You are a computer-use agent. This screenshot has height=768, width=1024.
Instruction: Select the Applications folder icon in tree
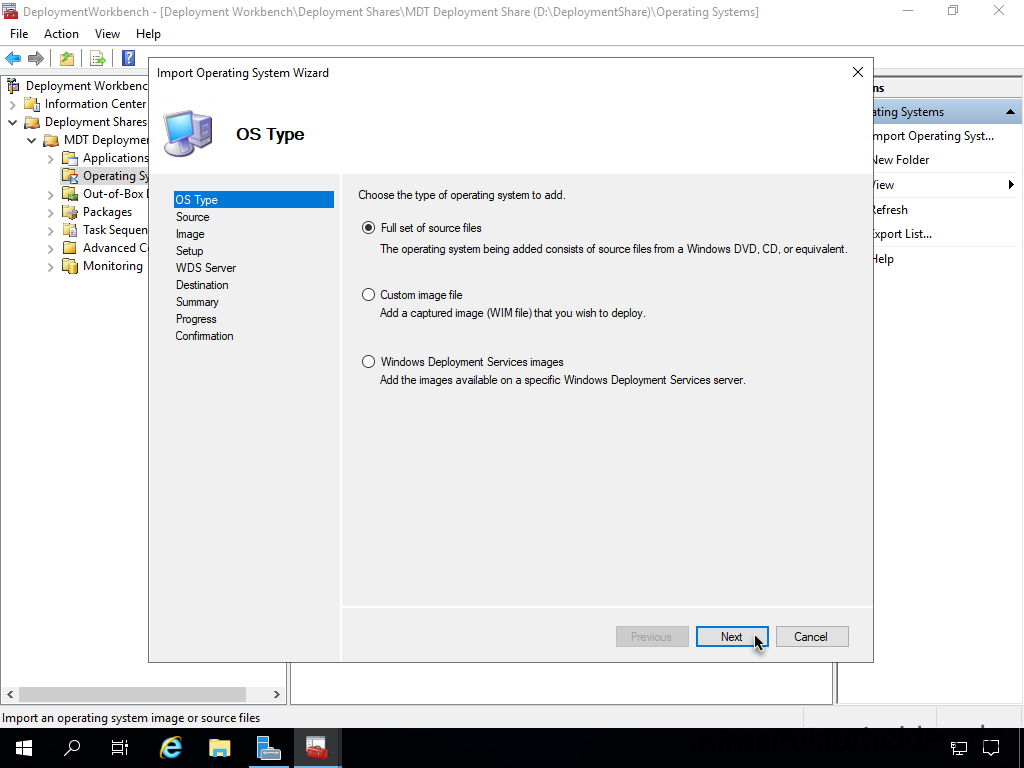tap(69, 158)
